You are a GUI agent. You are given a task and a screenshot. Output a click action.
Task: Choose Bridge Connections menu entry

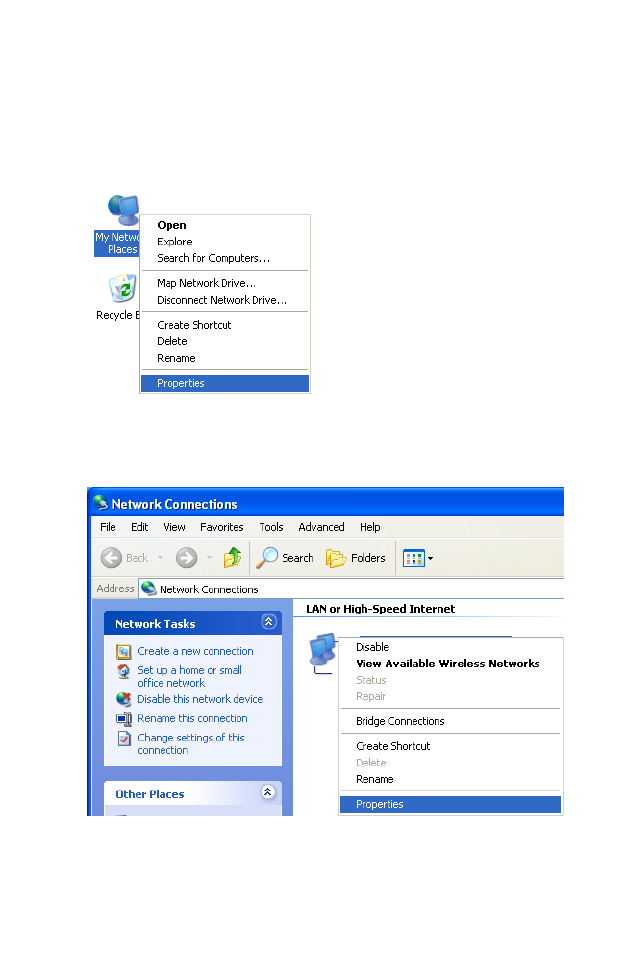(400, 722)
